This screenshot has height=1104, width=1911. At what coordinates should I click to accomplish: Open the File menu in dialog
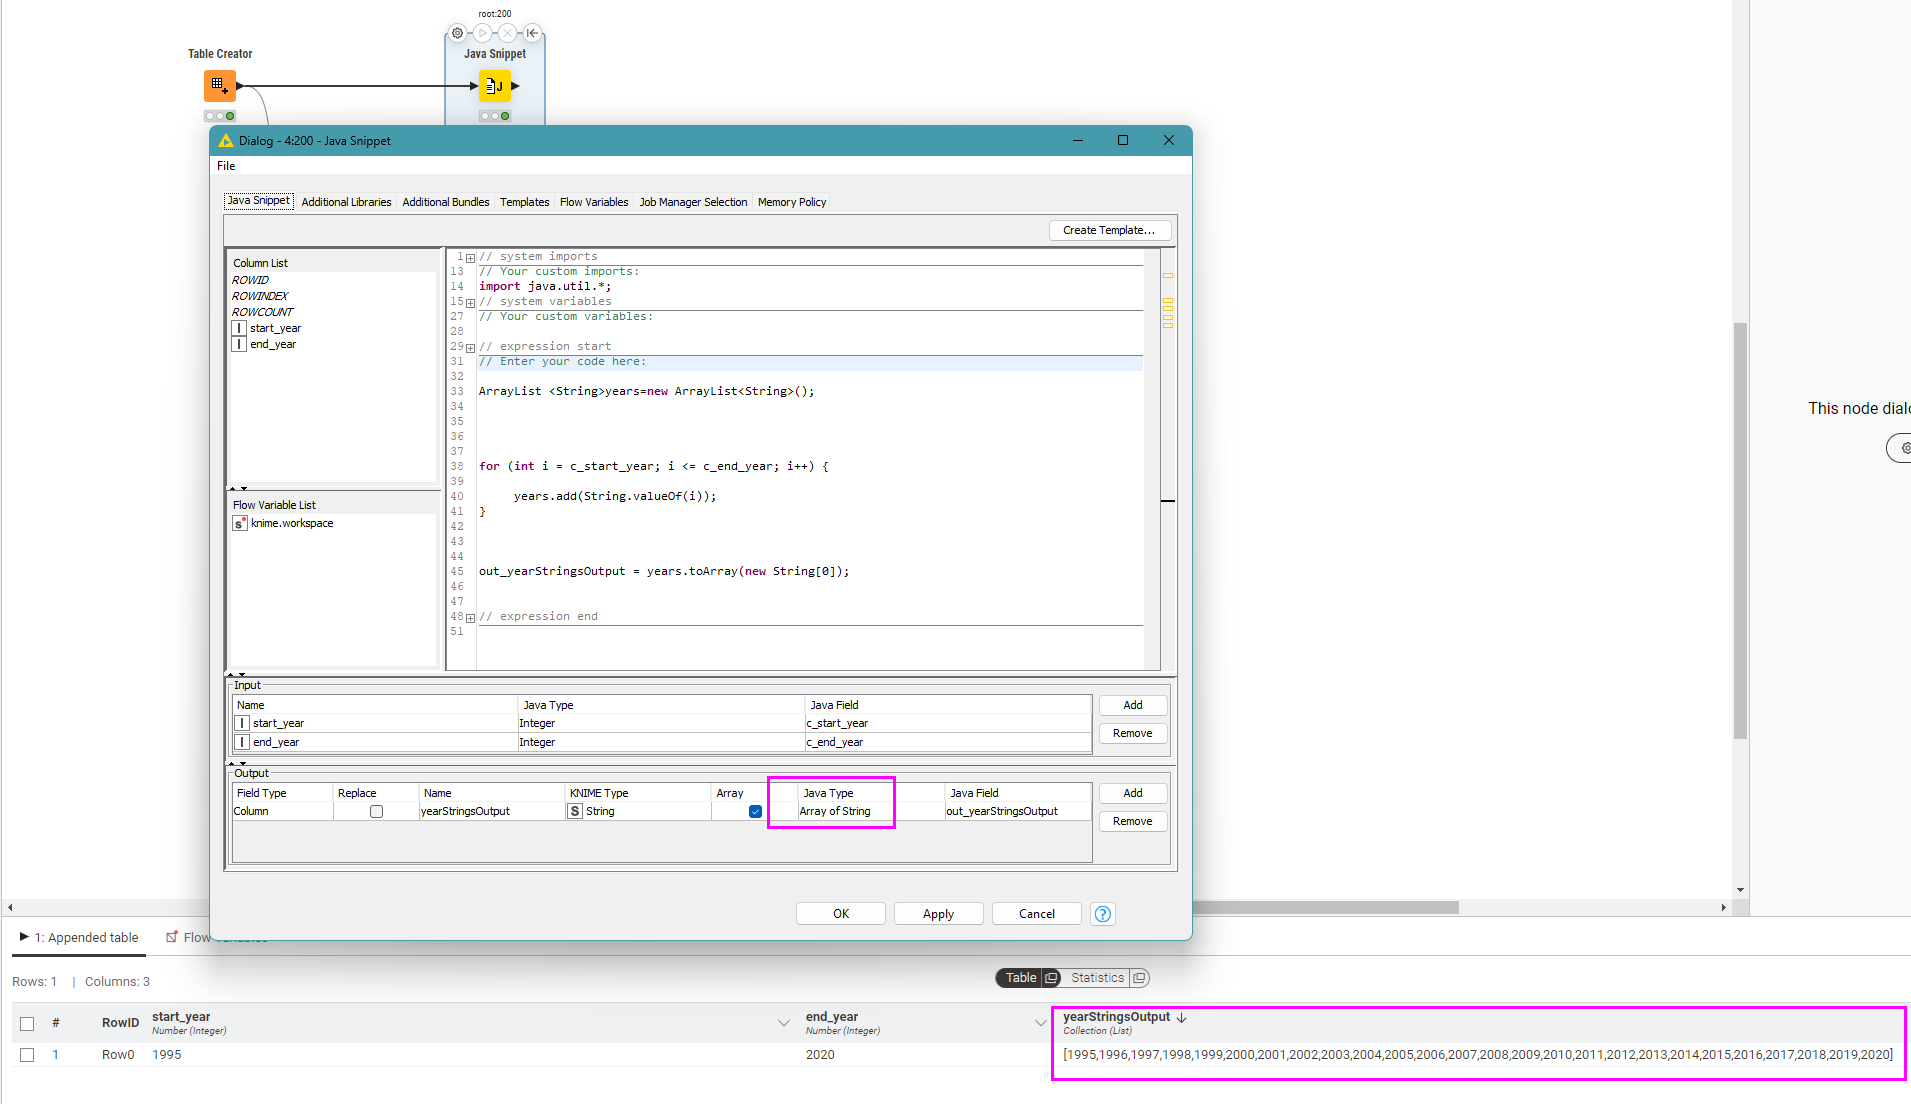226,166
